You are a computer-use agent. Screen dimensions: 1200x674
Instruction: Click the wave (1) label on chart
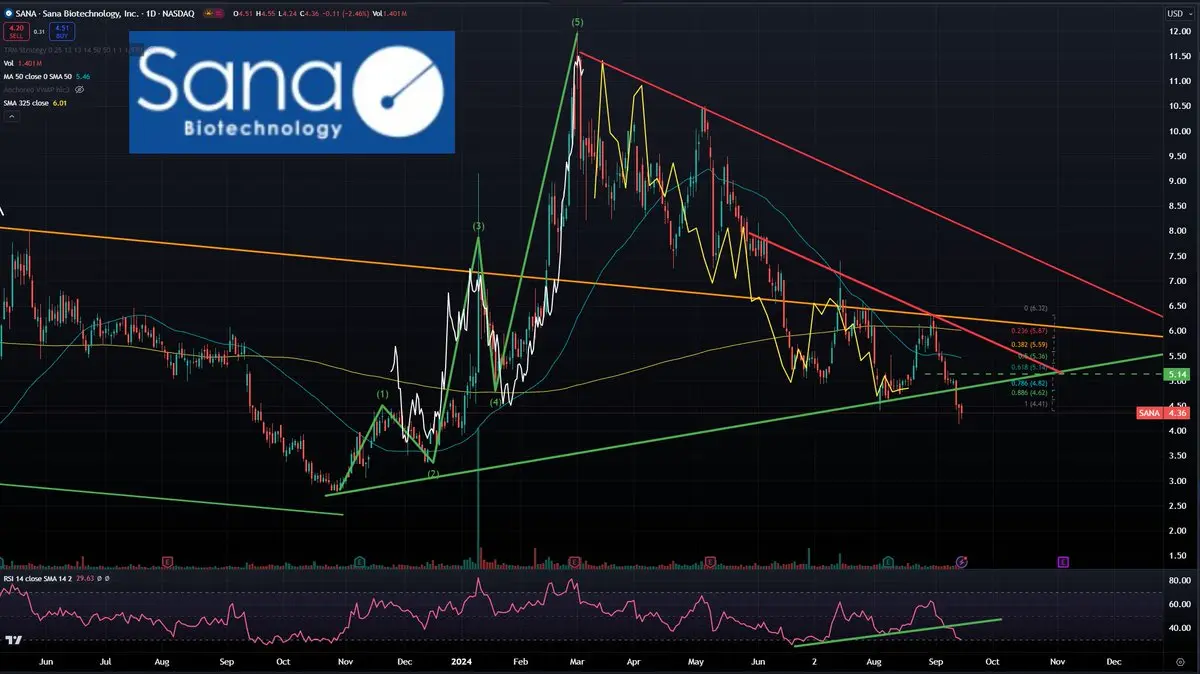tap(383, 395)
